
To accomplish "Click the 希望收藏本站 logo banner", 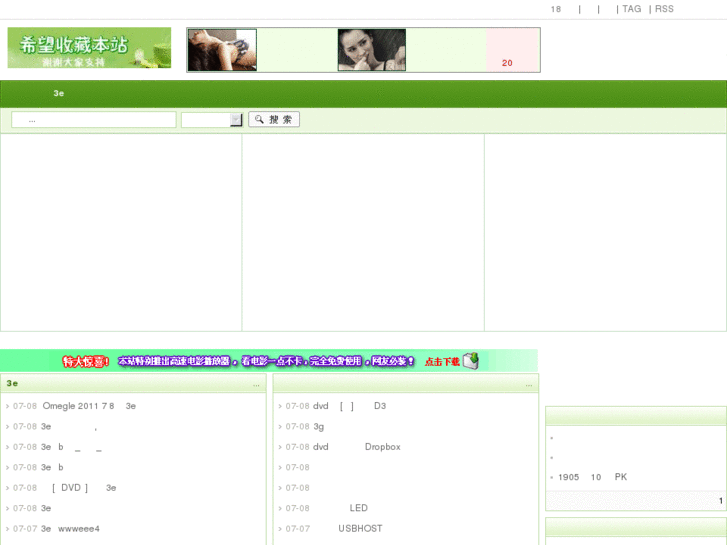I will click(x=89, y=48).
